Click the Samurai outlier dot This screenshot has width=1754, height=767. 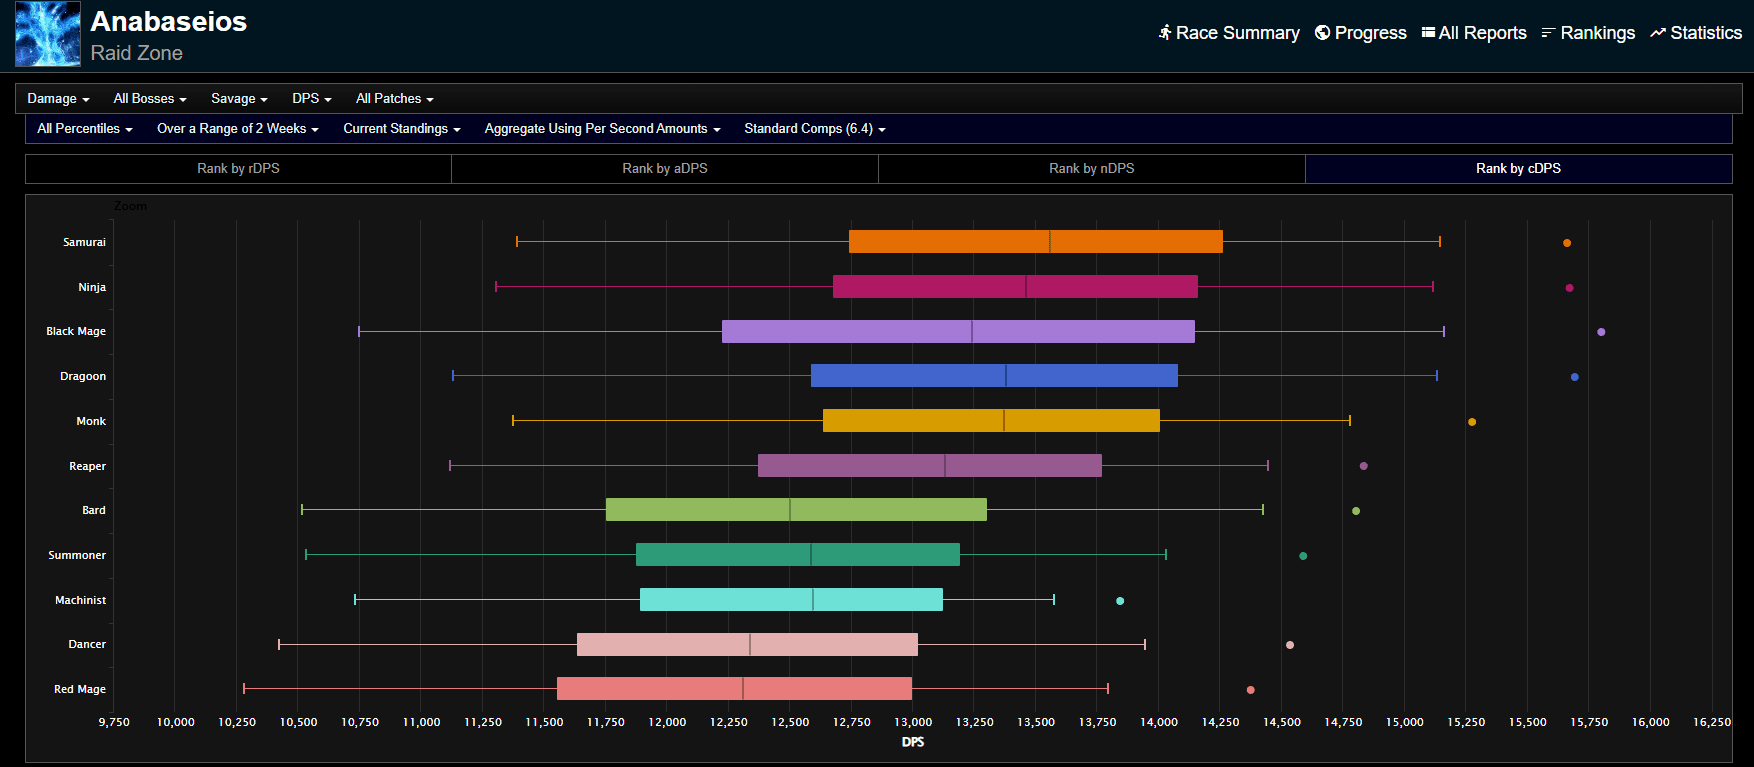(1567, 243)
